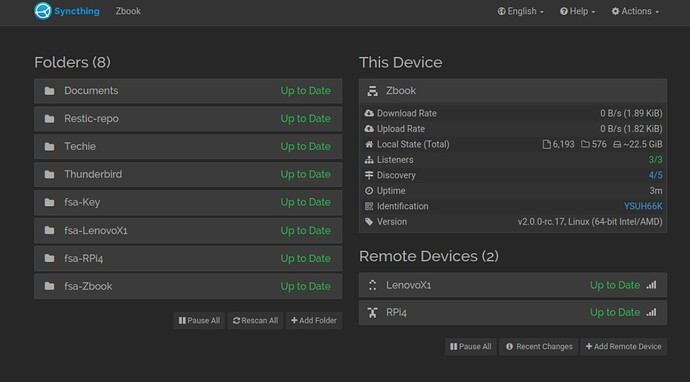Expand the Thunderbird folder panel

click(x=188, y=175)
